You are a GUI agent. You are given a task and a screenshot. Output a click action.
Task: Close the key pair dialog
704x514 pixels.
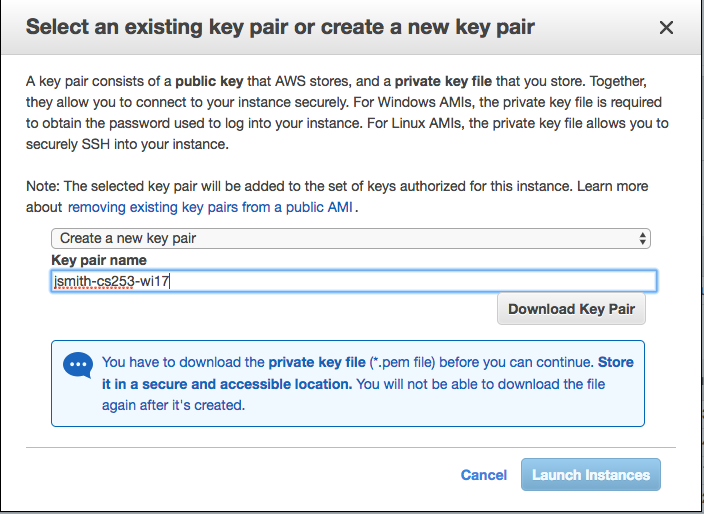pyautogui.click(x=666, y=28)
